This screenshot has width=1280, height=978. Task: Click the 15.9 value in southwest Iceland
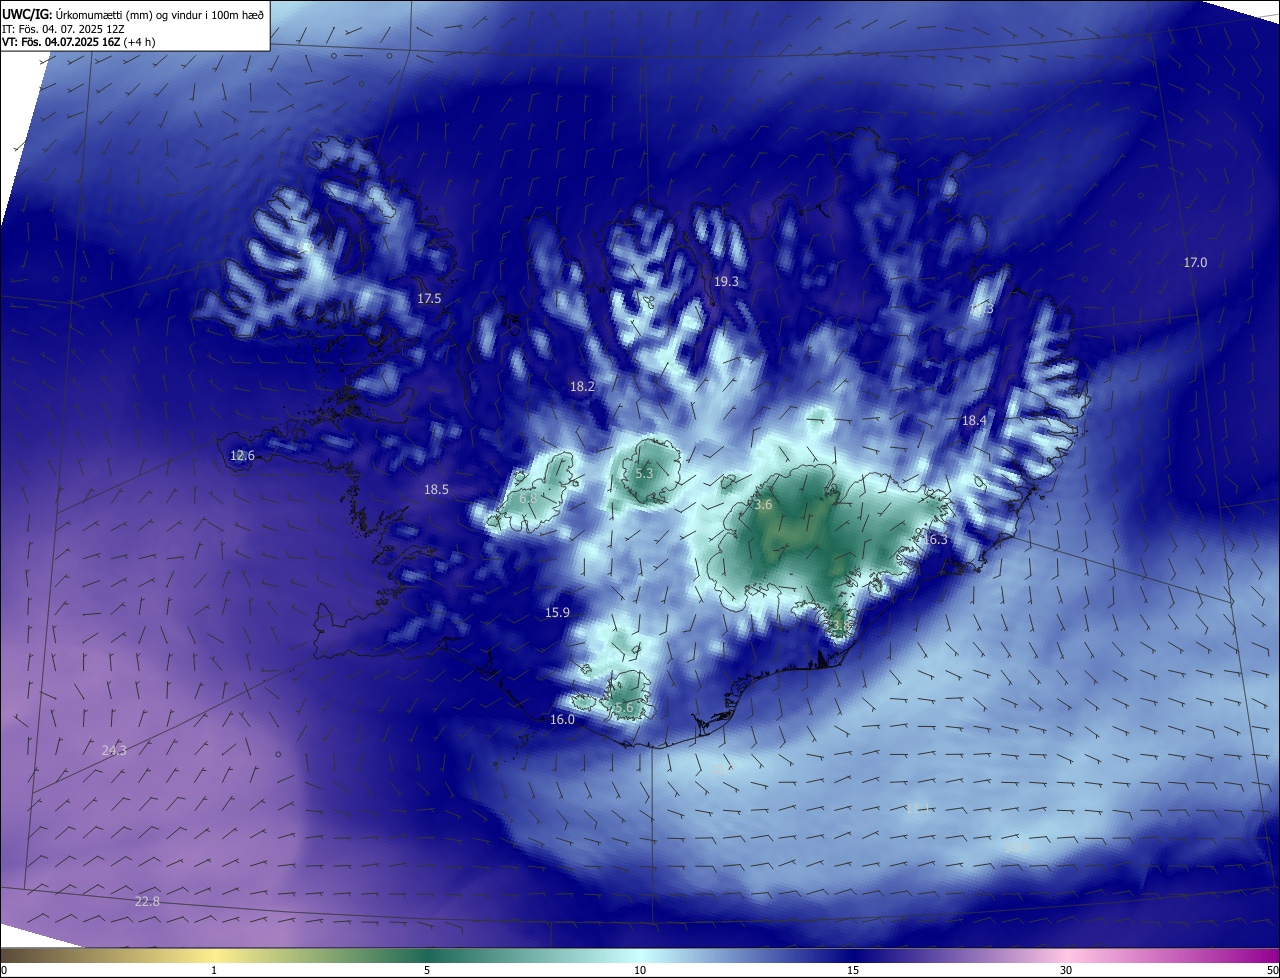(x=557, y=612)
